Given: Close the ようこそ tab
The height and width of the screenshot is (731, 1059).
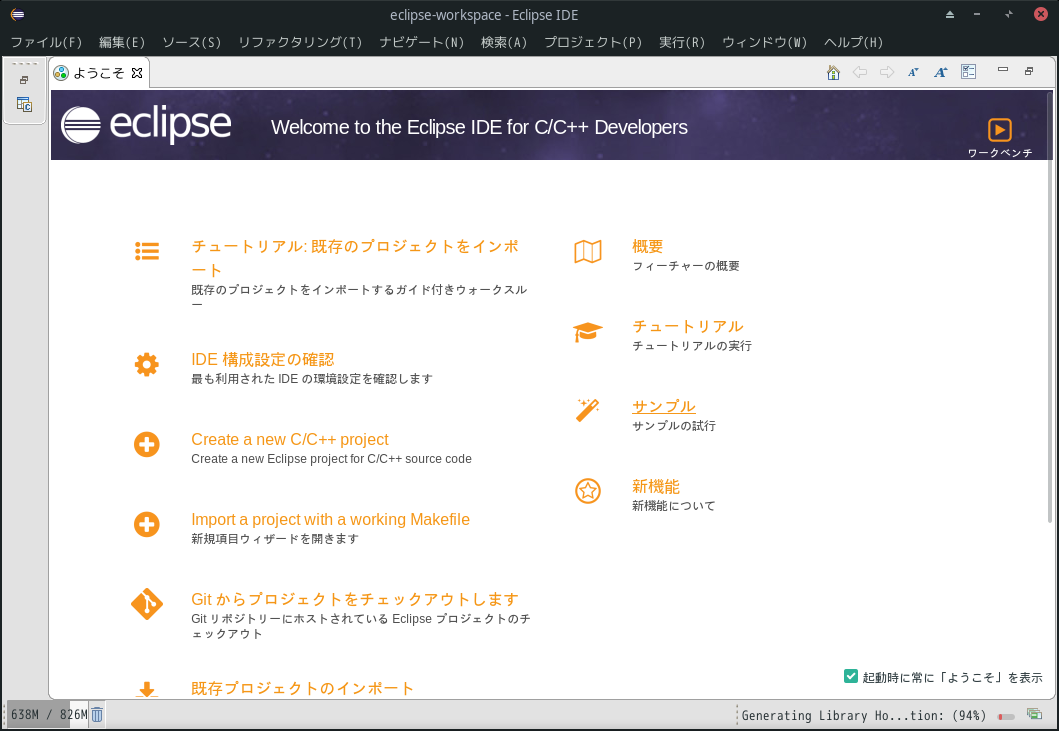Looking at the screenshot, I should click(137, 73).
